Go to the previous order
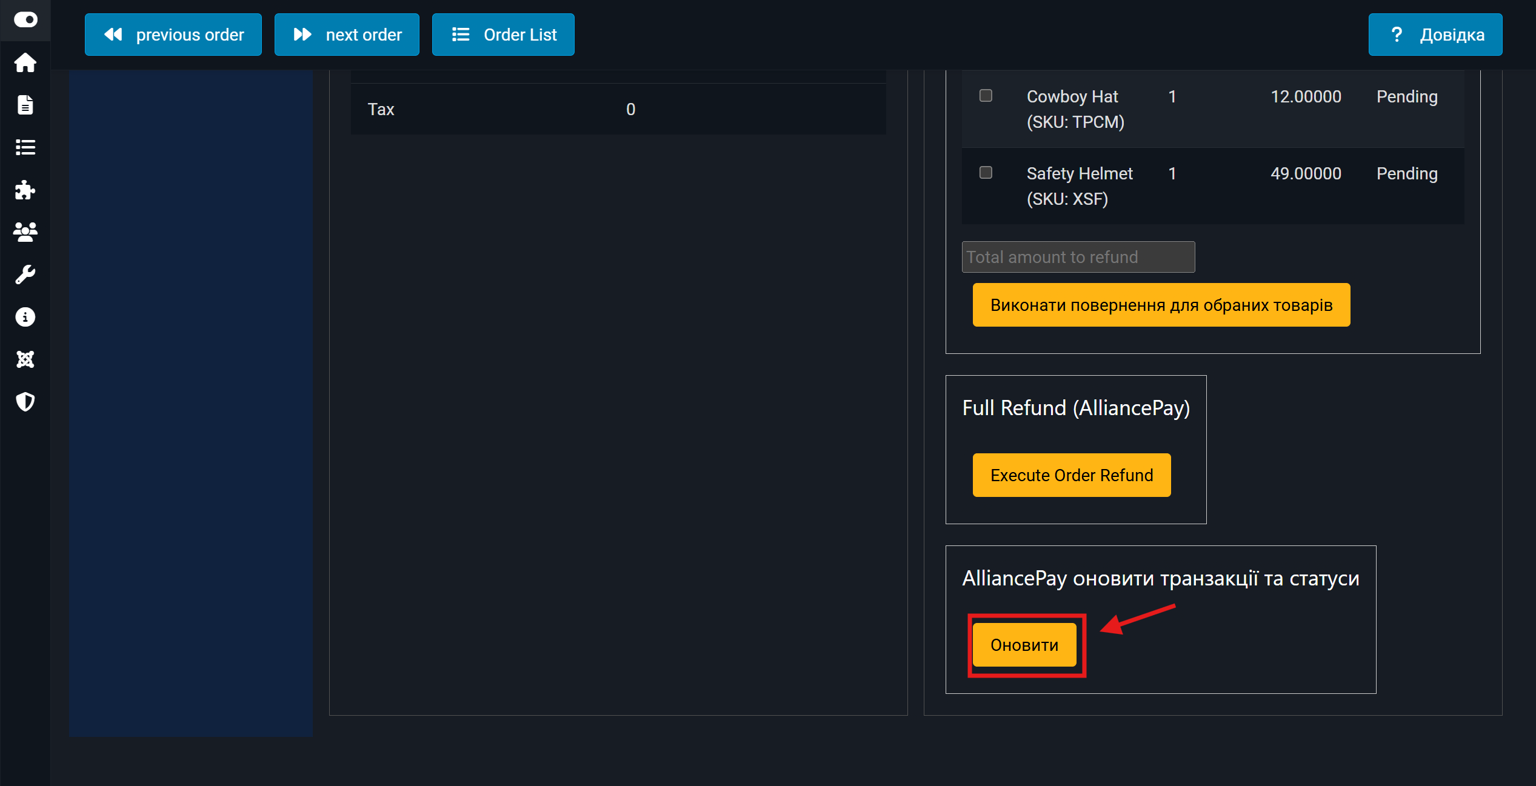This screenshot has height=786, width=1536. [173, 35]
